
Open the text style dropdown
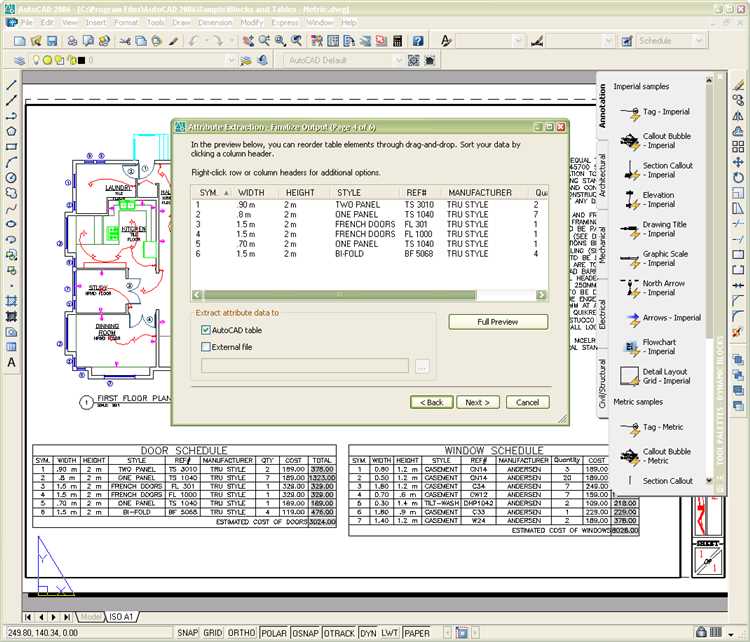(518, 41)
